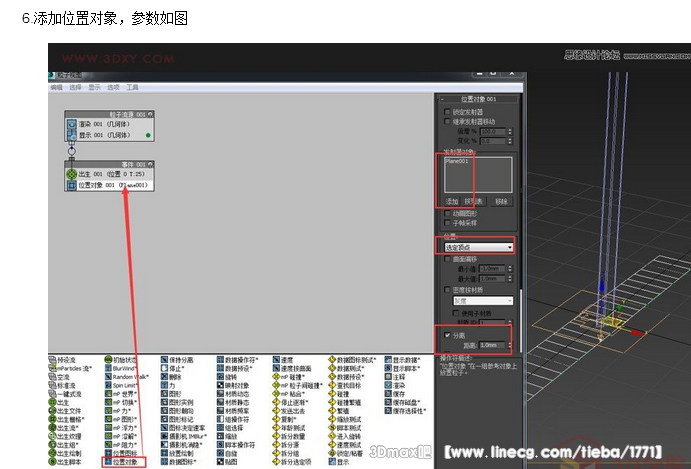This screenshot has height=469, width=691.
Task: Choose the 图形实例 operator icon
Action: tap(164, 402)
